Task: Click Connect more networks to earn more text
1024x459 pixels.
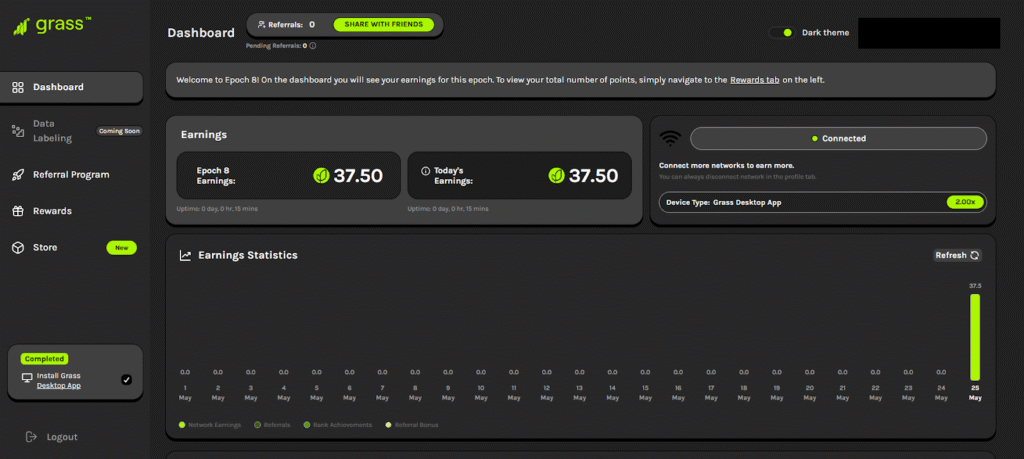Action: (726, 166)
